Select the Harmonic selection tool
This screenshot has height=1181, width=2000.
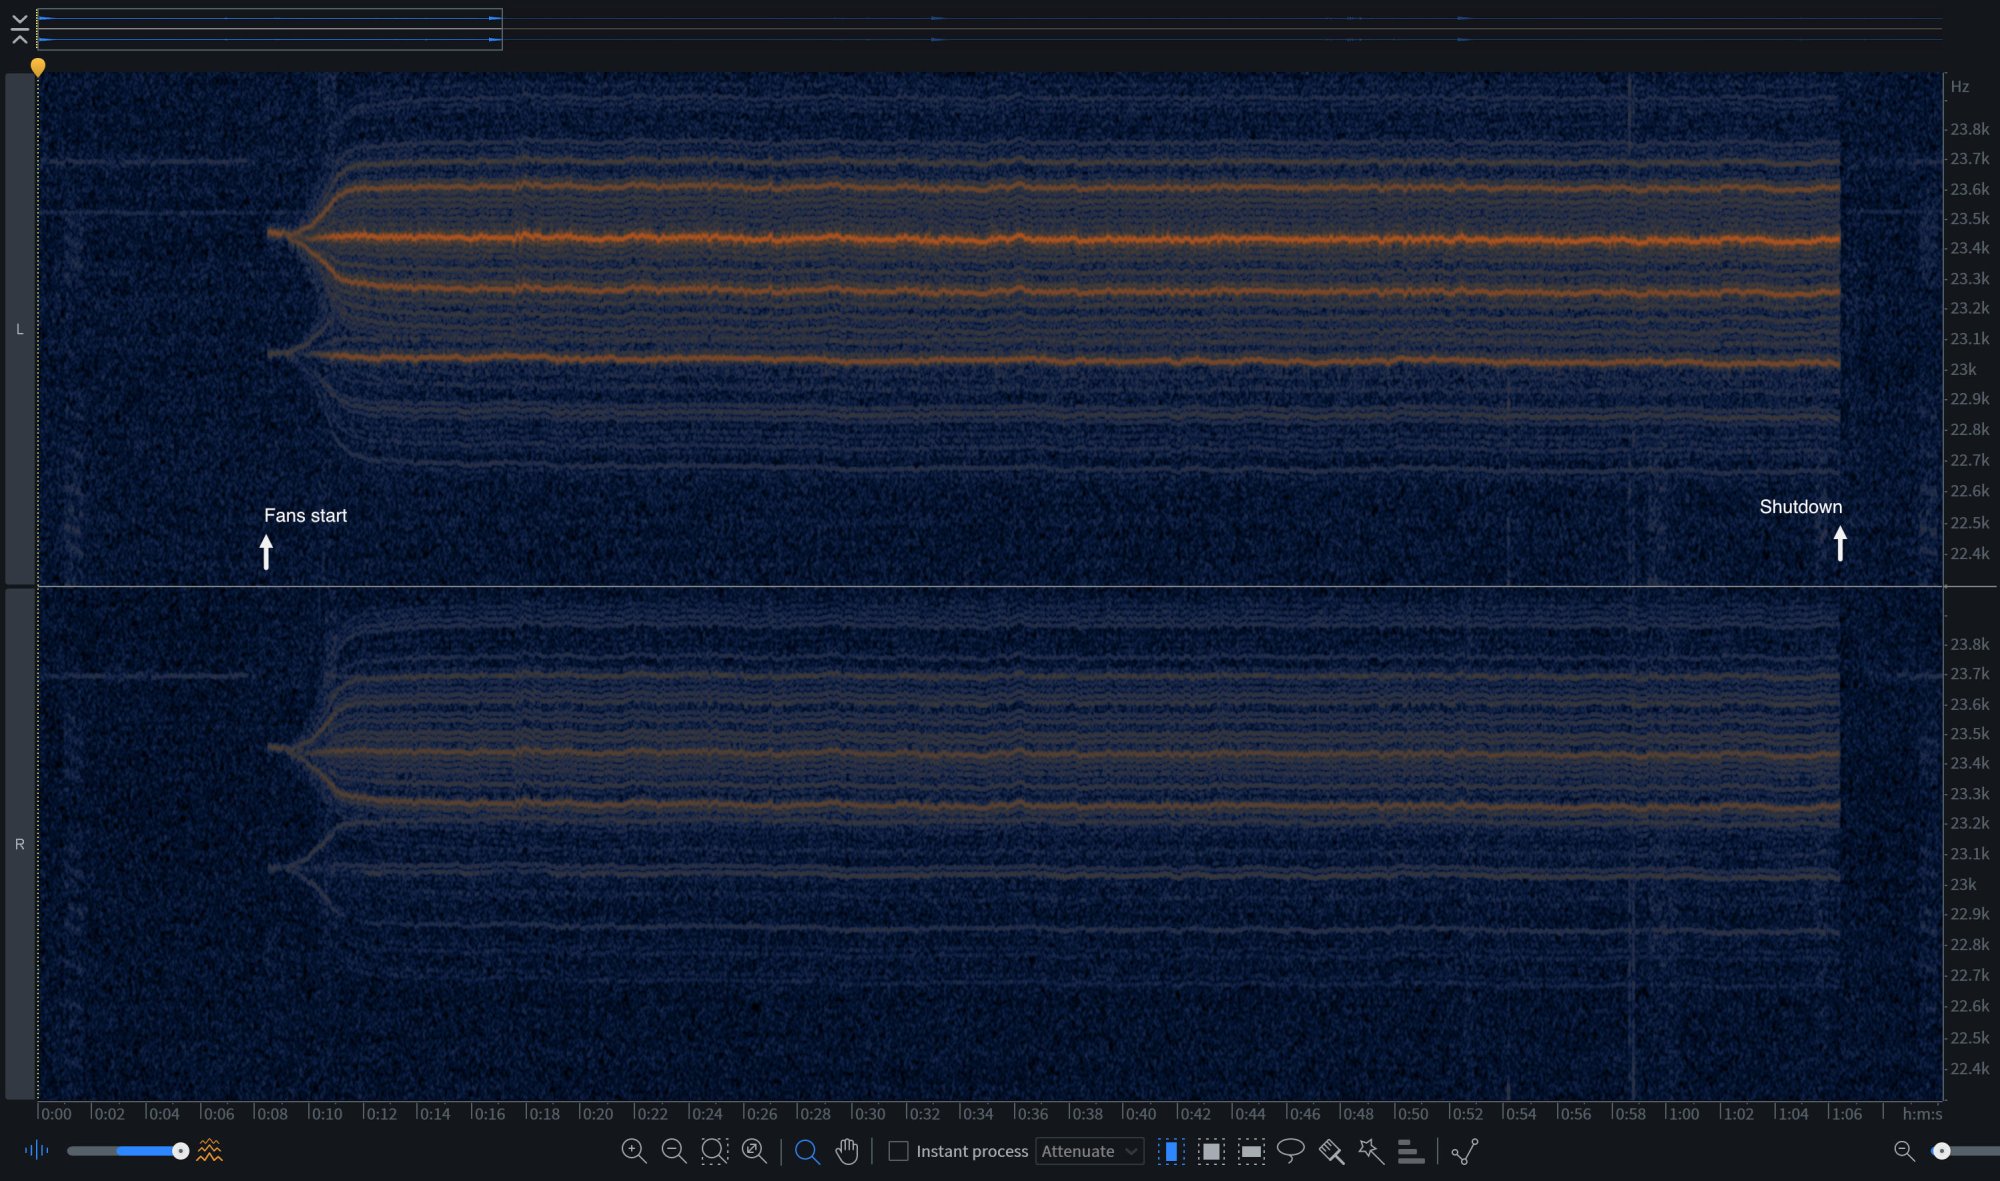(x=1410, y=1151)
